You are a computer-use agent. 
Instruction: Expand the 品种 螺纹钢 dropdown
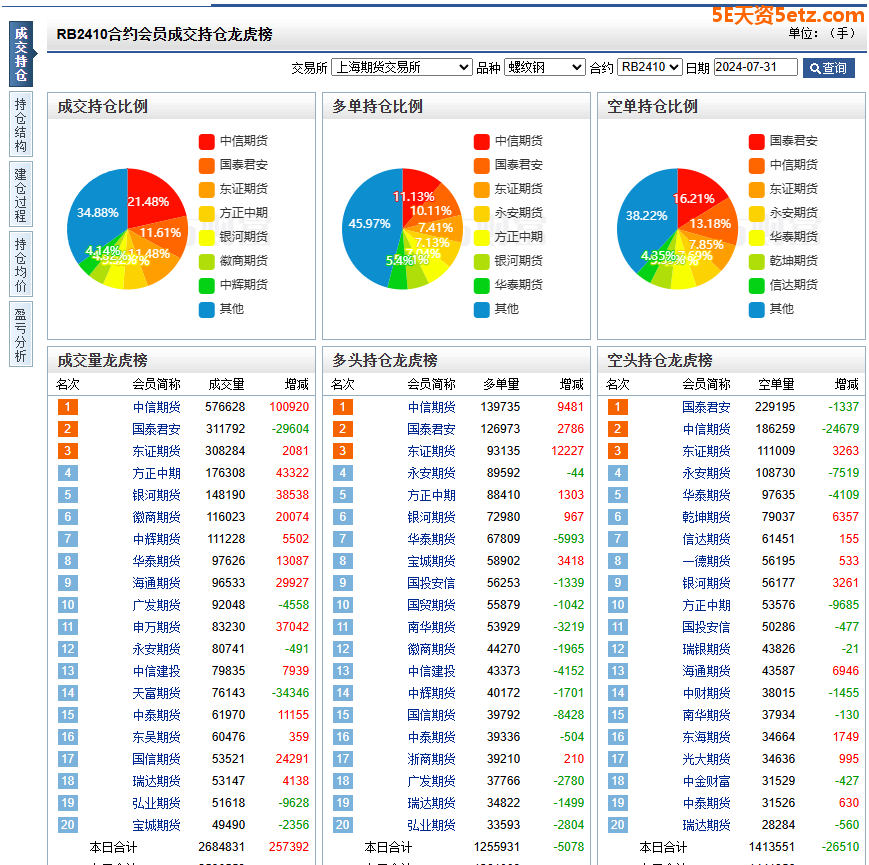coord(544,67)
